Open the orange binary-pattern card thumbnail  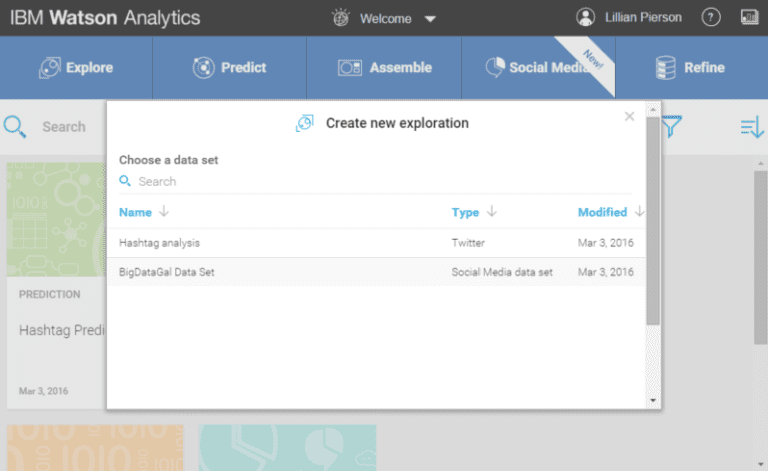96,447
